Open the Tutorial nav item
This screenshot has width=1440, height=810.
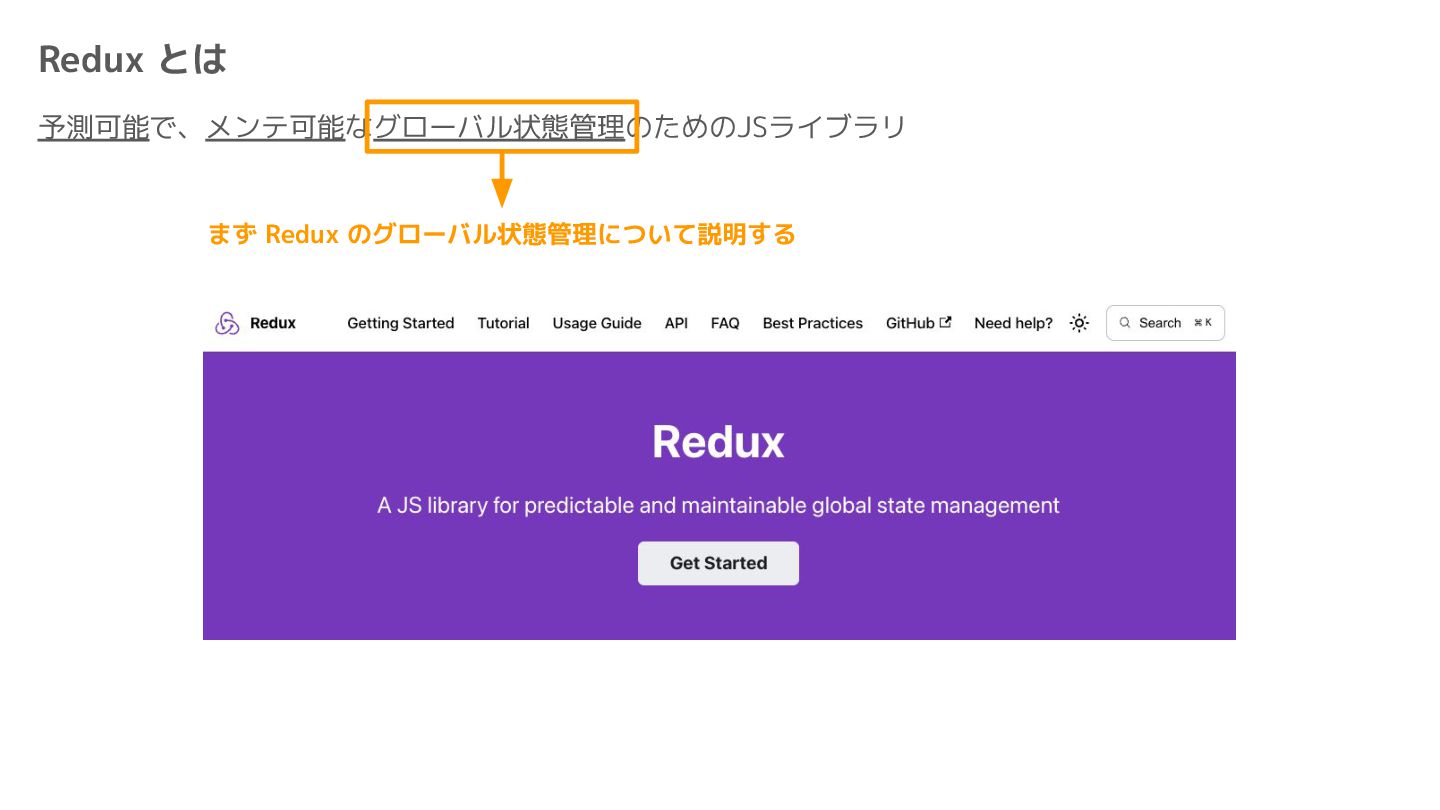(x=503, y=323)
